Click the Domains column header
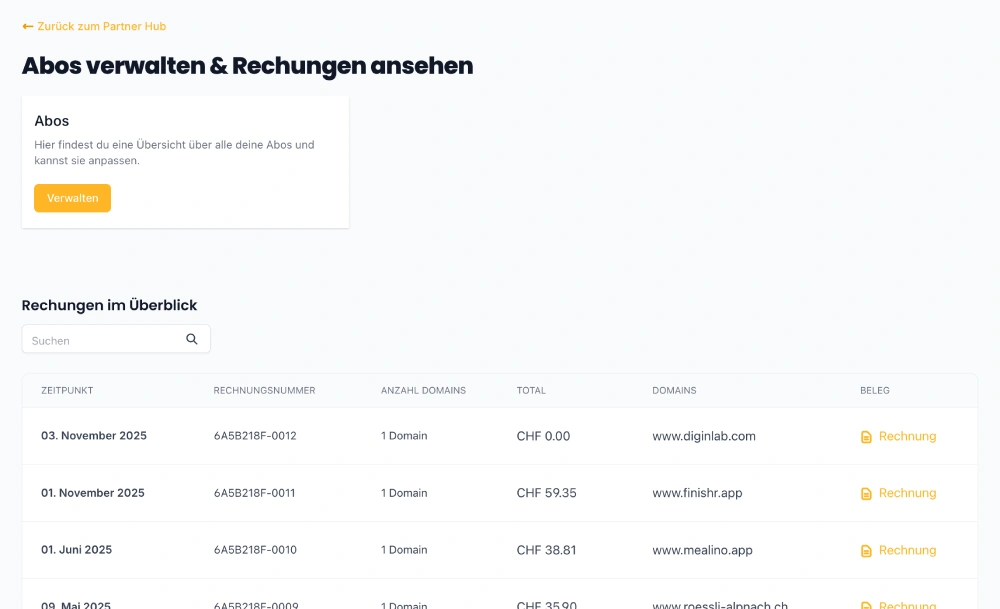1000x609 pixels. tap(674, 391)
